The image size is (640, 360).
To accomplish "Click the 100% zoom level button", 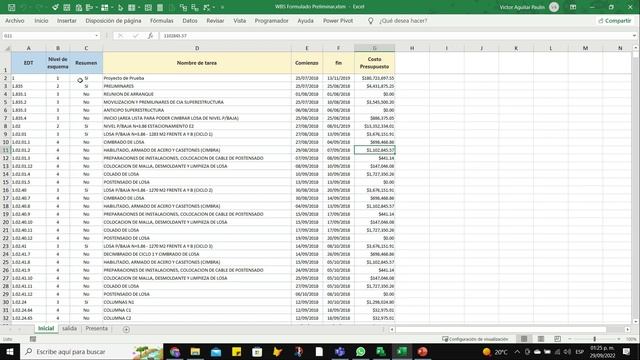I will (631, 339).
